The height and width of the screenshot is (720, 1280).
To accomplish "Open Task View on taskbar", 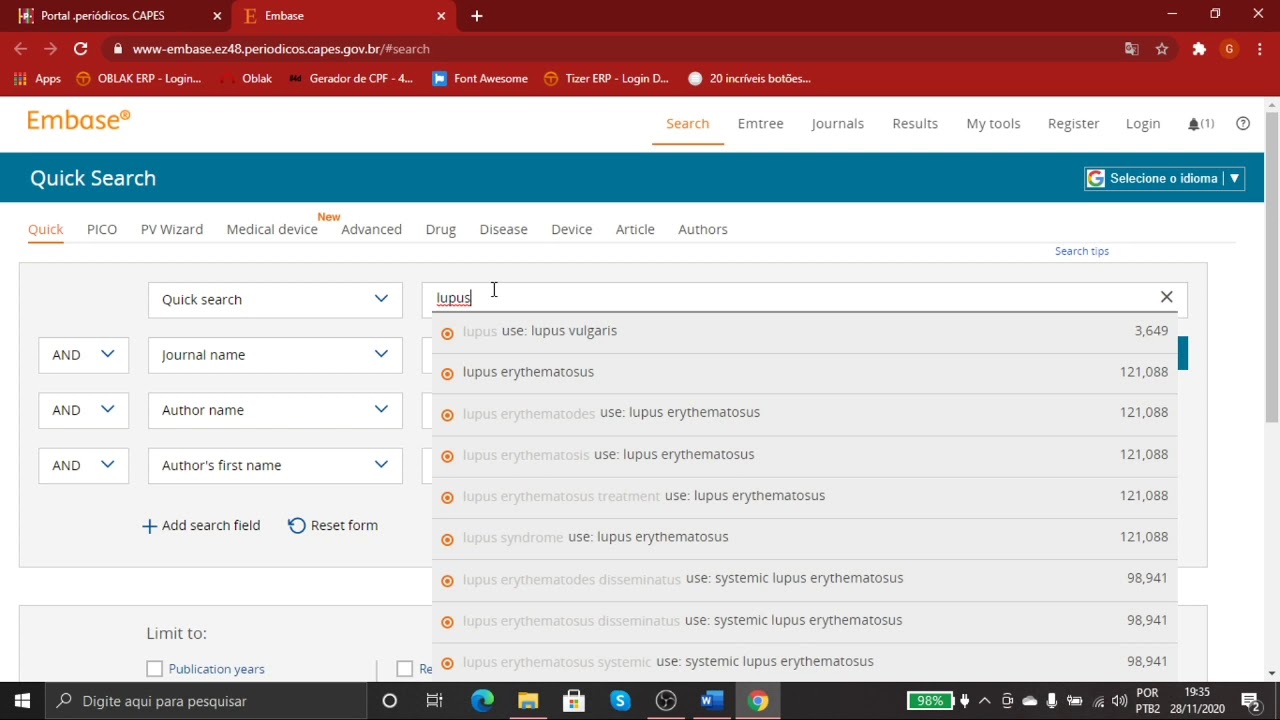I will point(435,701).
